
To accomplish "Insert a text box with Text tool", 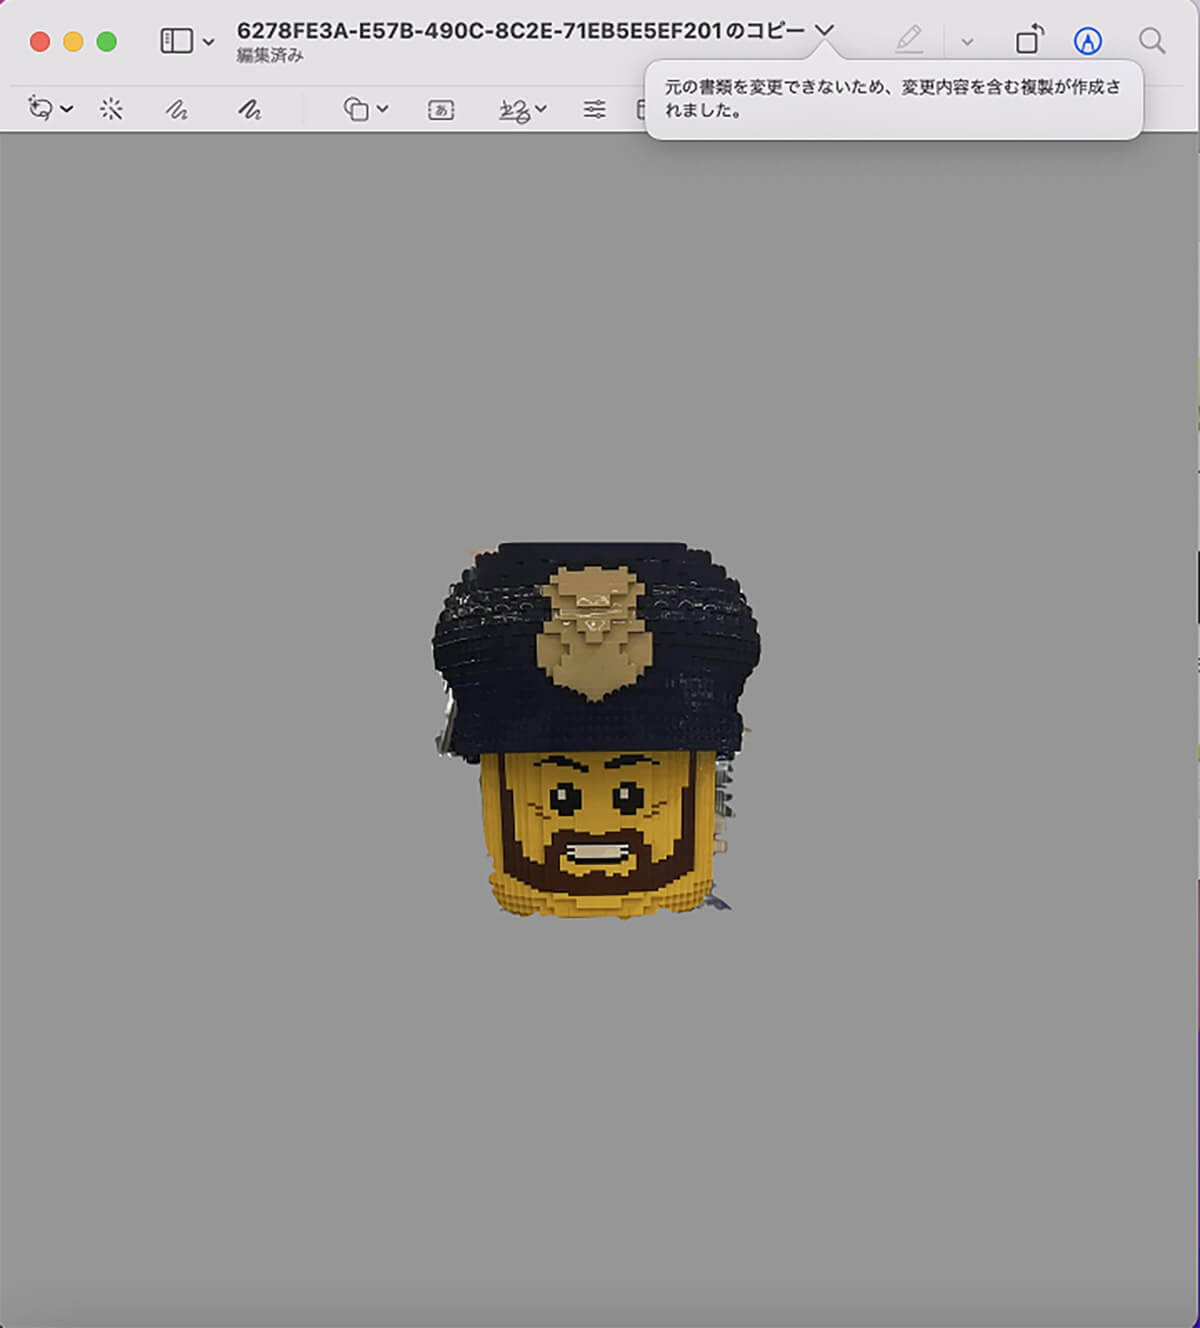I will click(441, 110).
